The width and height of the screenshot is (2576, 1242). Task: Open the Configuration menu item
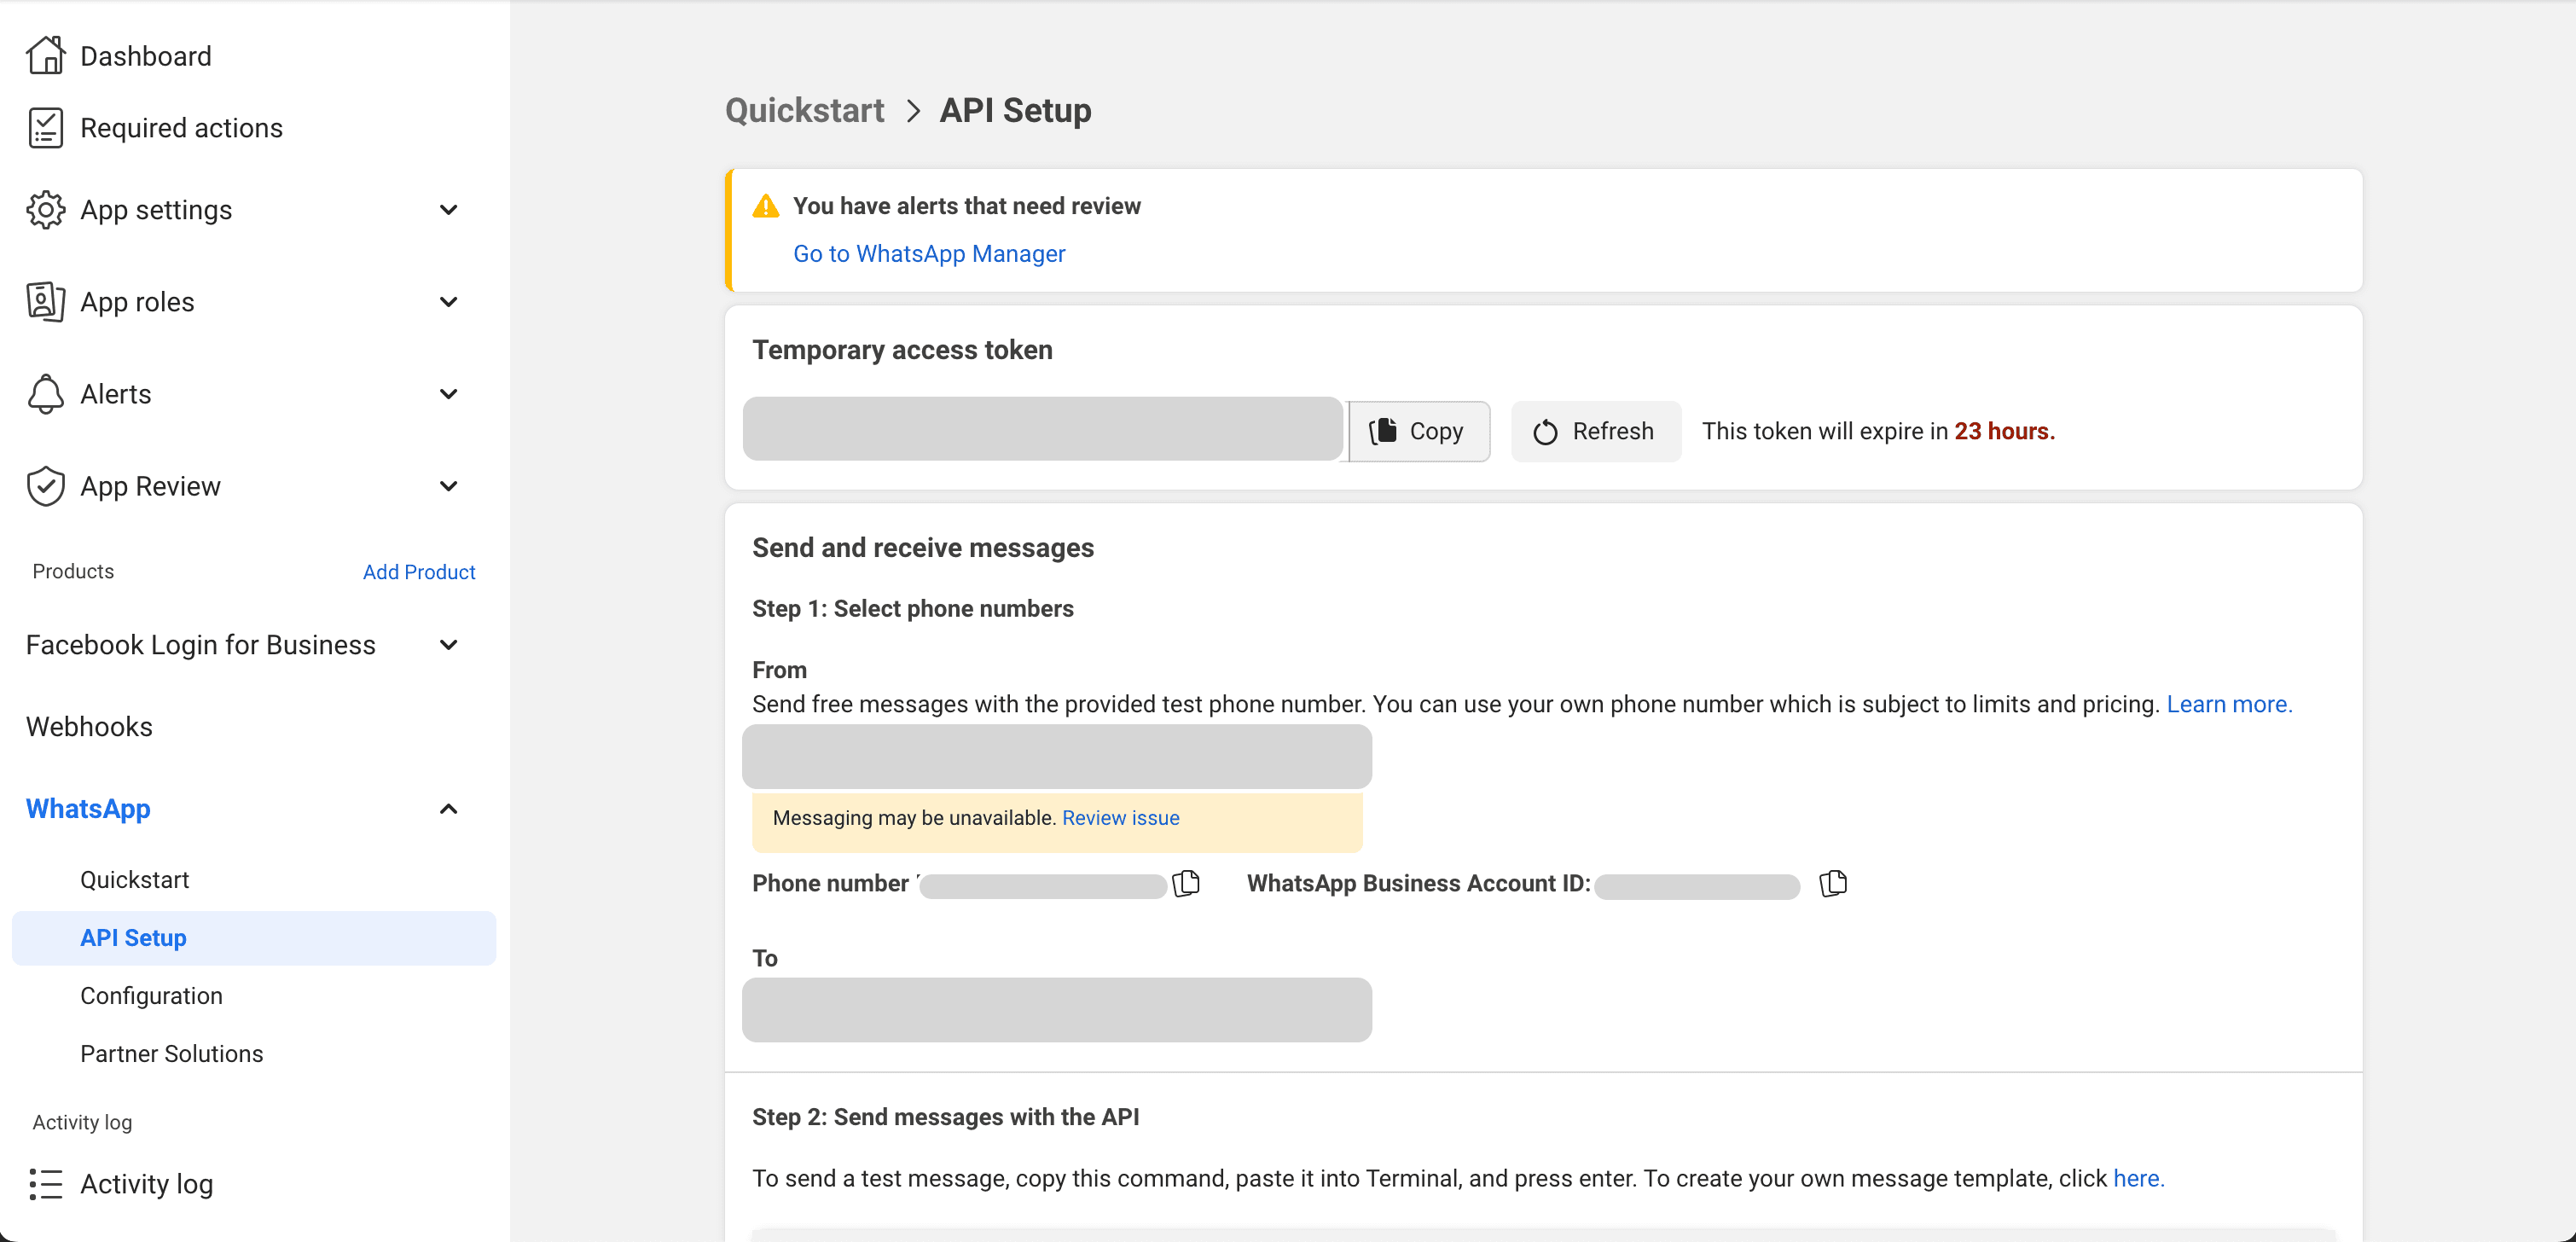[x=153, y=994]
